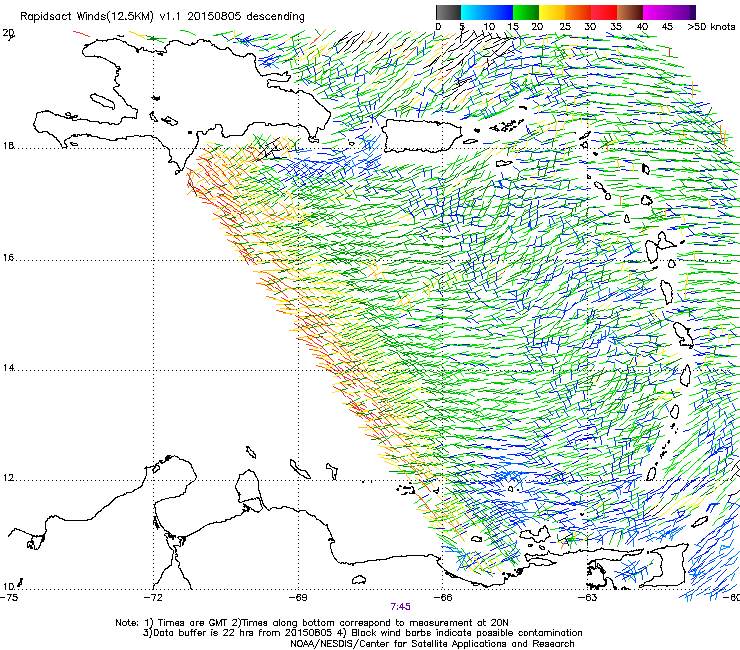The image size is (740, 650).
Task: Click the '30' legend scale label
Action: click(x=590, y=27)
